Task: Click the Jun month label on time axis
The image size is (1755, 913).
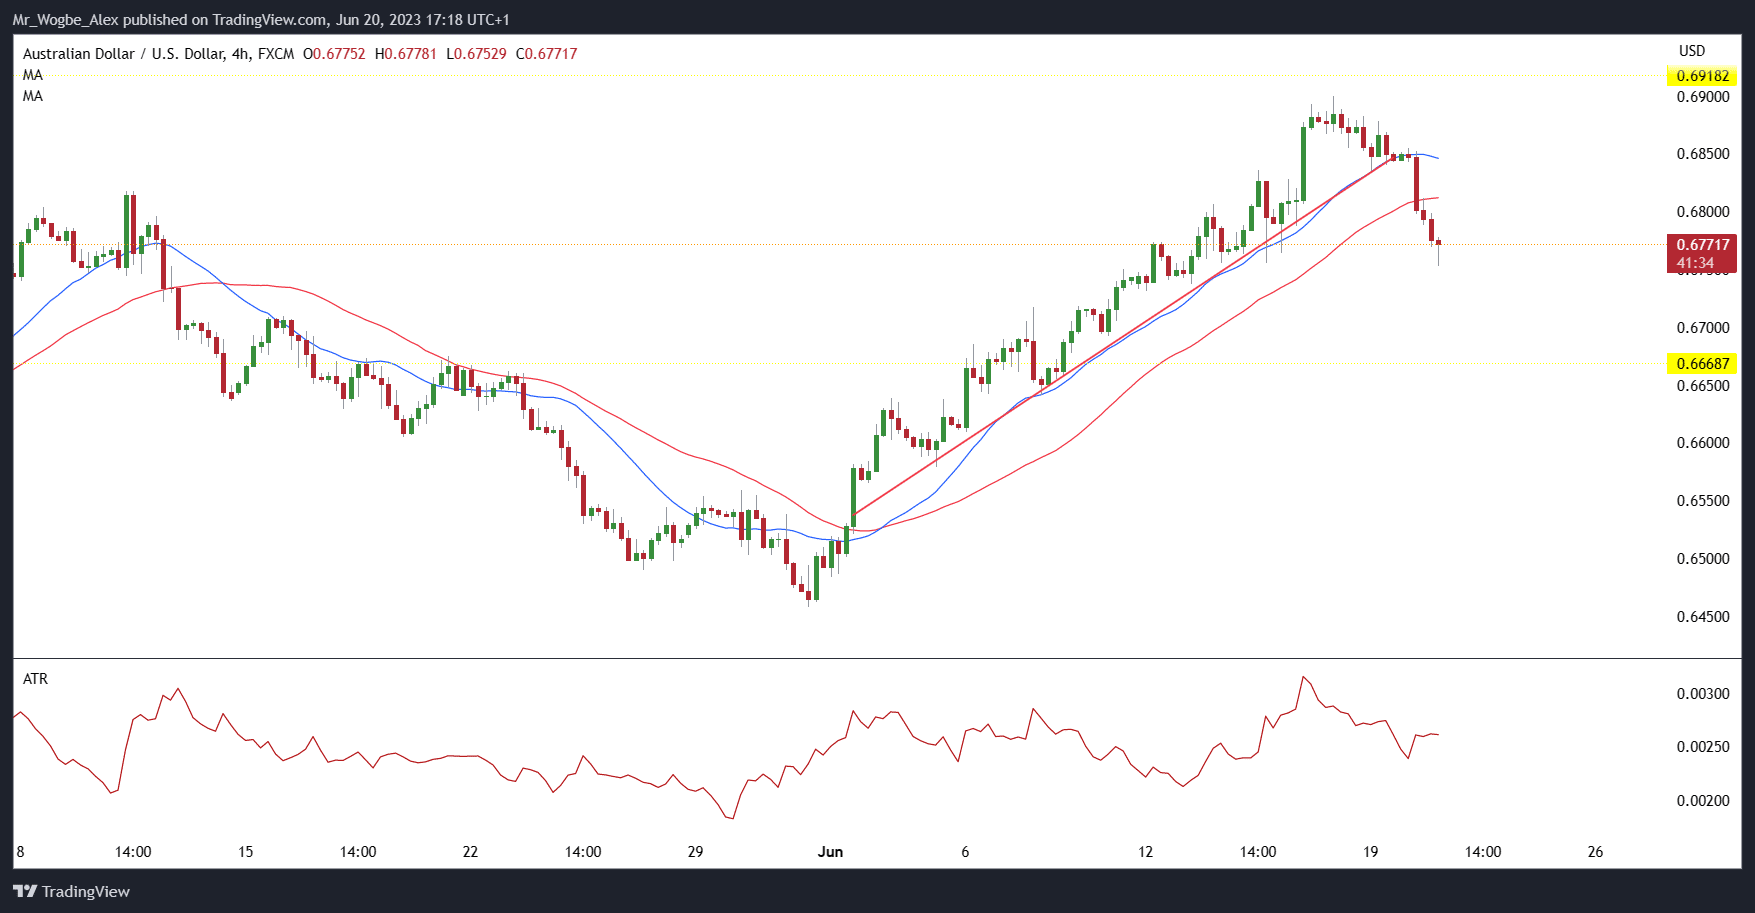Action: pyautogui.click(x=830, y=852)
